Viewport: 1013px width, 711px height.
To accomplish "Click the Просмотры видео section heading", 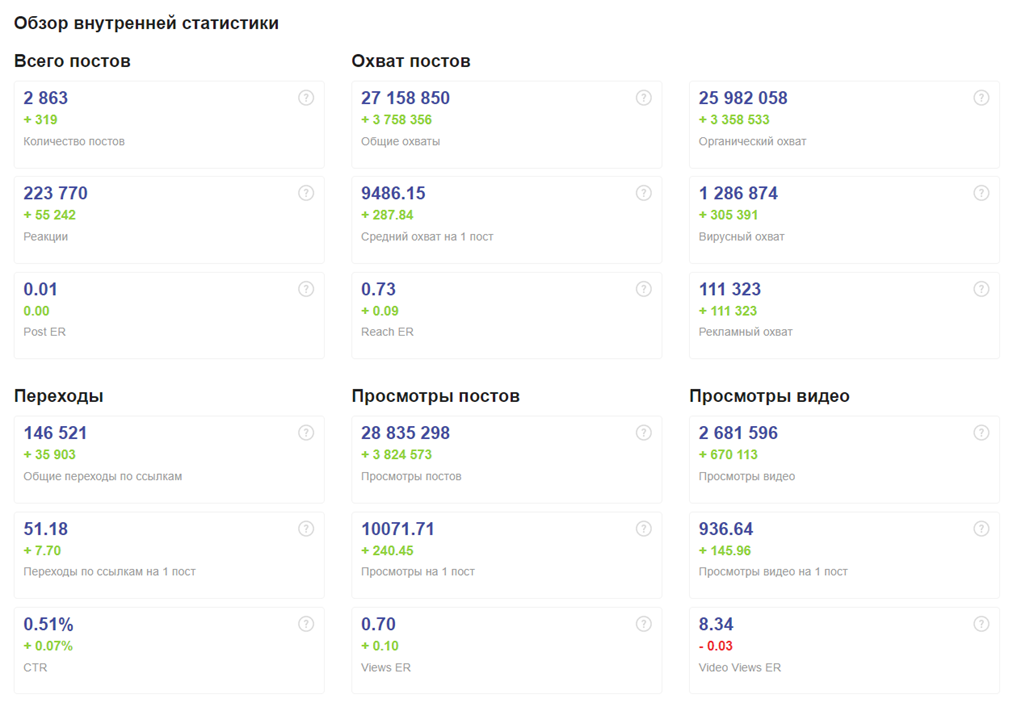I will 769,396.
